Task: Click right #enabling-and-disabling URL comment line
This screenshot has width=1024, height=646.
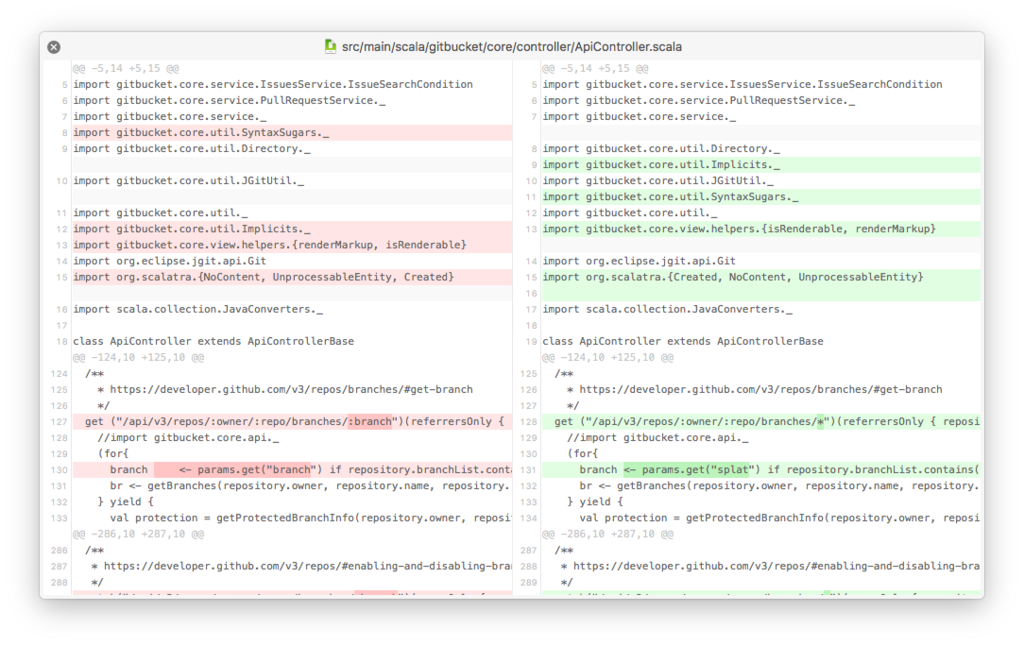Action: click(x=770, y=566)
